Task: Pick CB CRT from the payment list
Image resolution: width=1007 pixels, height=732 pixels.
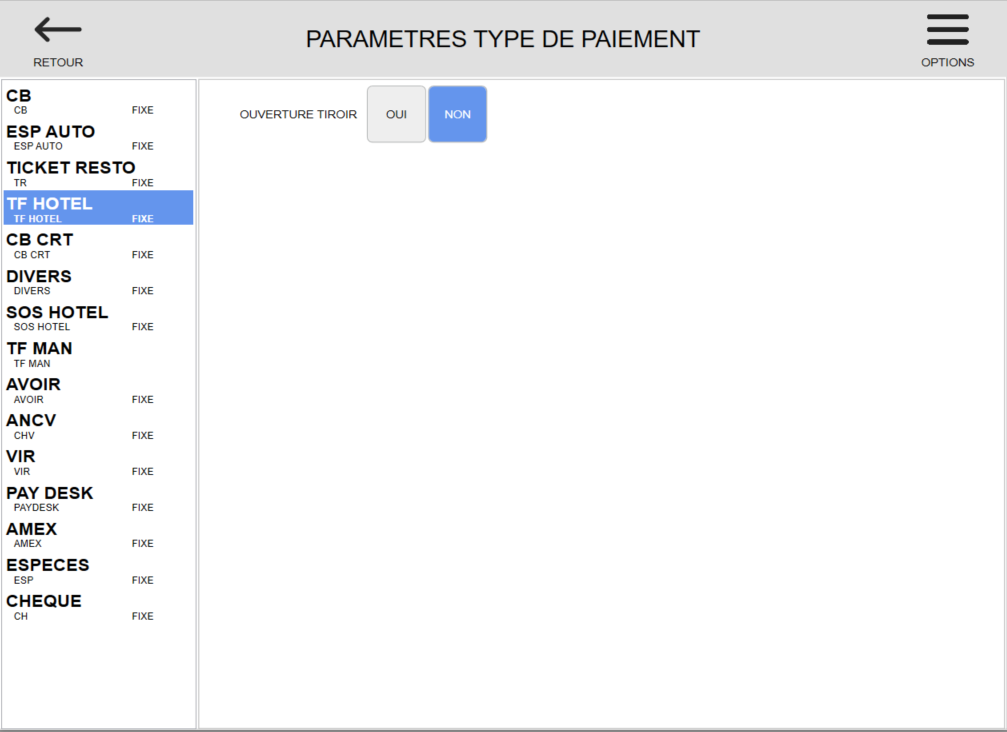Action: (98, 244)
